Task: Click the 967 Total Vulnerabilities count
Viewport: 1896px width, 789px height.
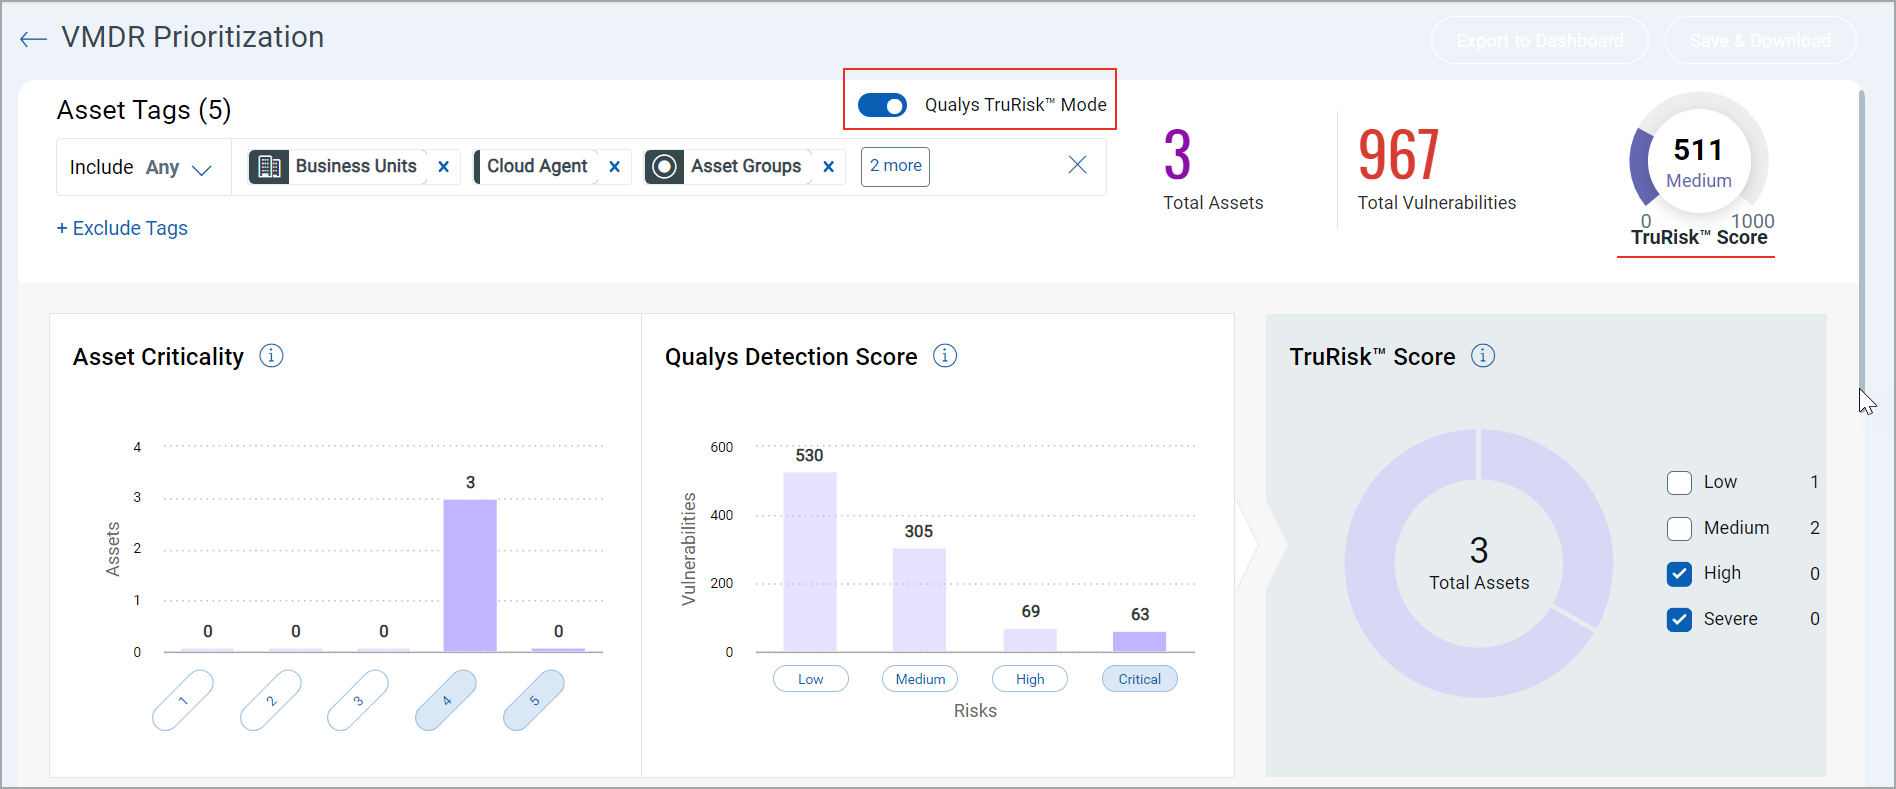Action: (x=1398, y=155)
